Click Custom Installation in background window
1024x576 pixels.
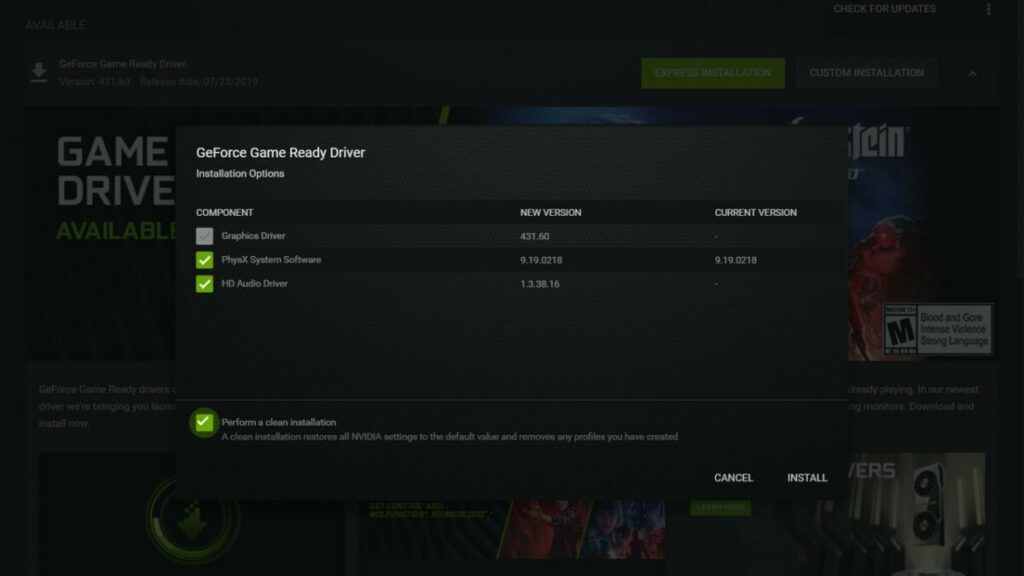[866, 73]
